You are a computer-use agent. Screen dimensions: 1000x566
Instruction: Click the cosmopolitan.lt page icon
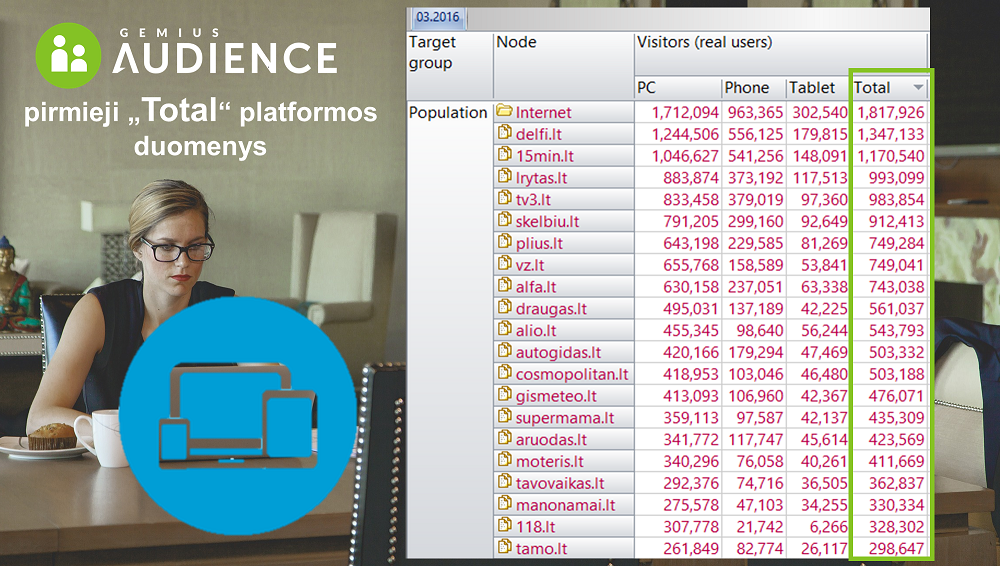pyautogui.click(x=504, y=373)
